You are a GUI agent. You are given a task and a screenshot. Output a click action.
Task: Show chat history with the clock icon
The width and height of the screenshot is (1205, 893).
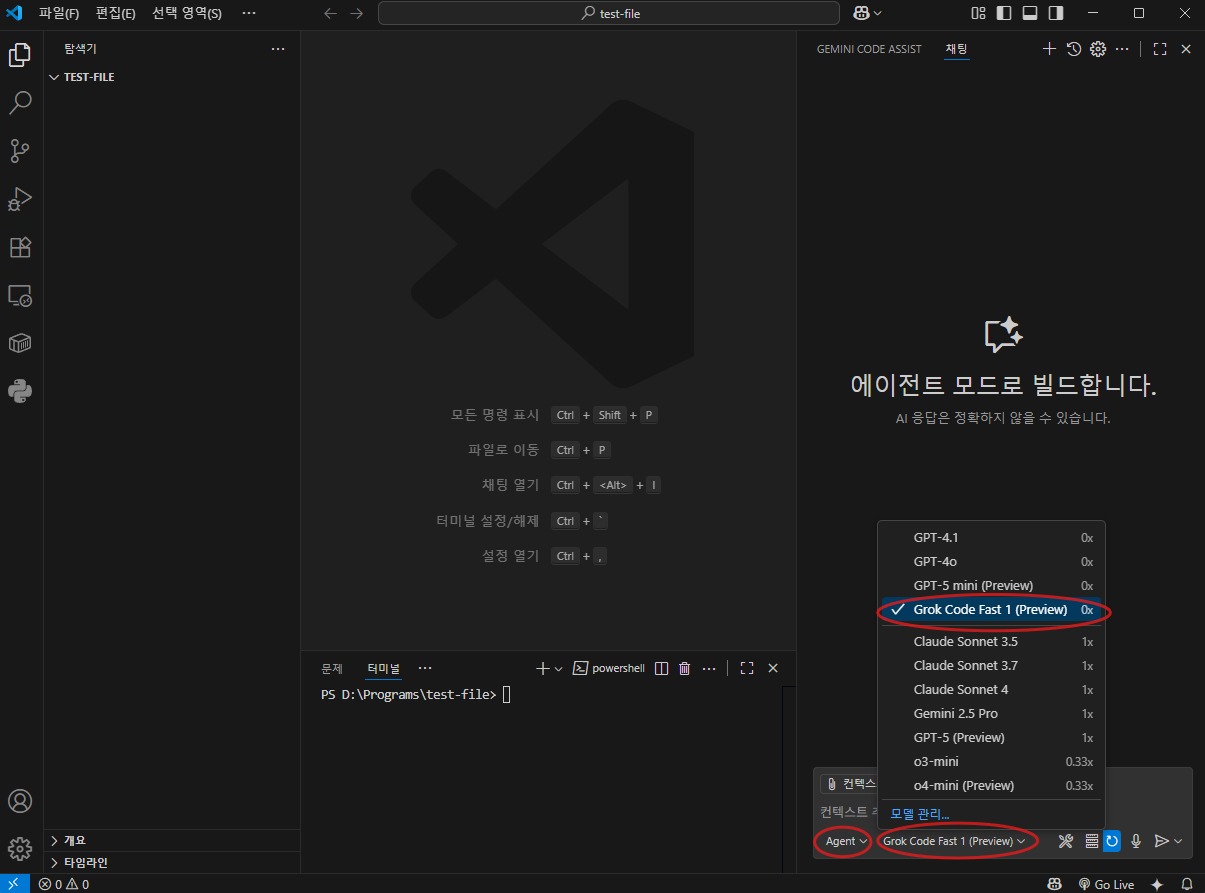1073,48
